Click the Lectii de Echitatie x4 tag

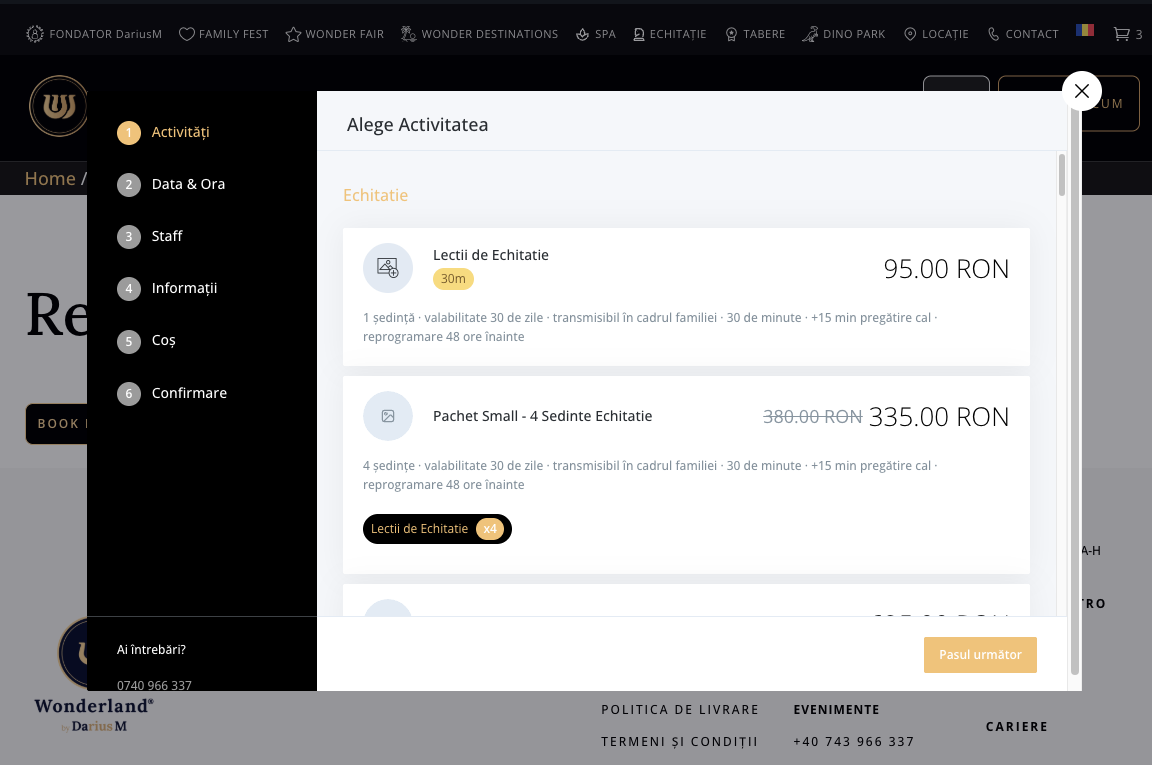[x=437, y=529]
